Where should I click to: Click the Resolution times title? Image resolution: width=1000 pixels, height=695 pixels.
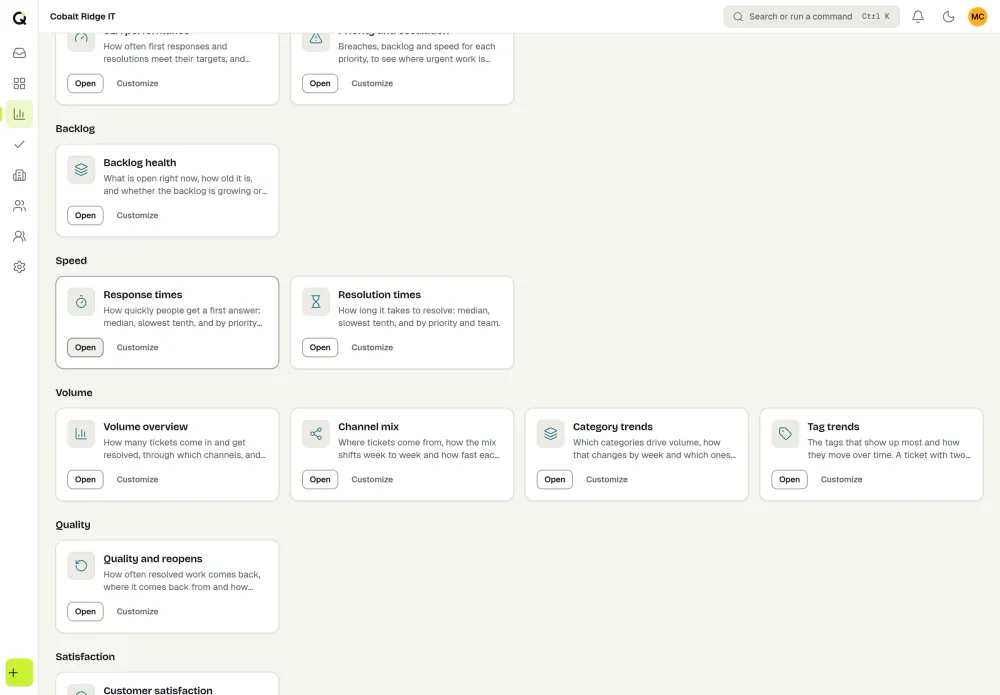pos(379,295)
